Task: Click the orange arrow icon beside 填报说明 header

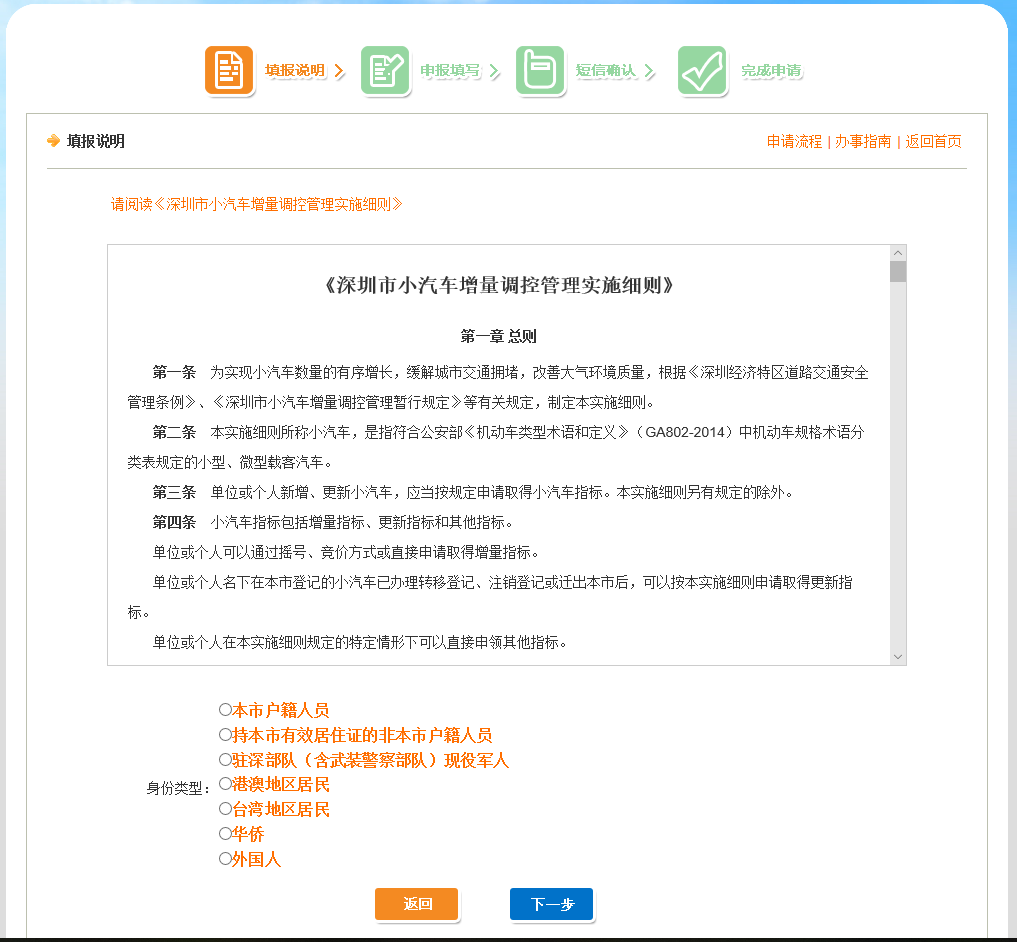Action: [x=52, y=141]
